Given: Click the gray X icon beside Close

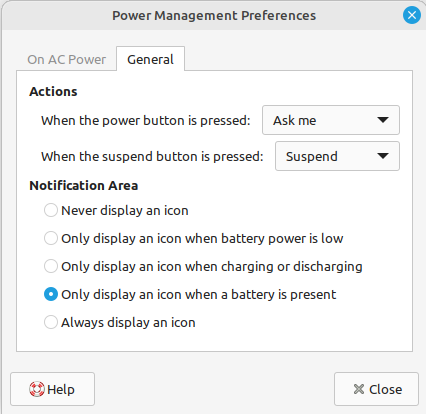Looking at the screenshot, I should pos(359,389).
